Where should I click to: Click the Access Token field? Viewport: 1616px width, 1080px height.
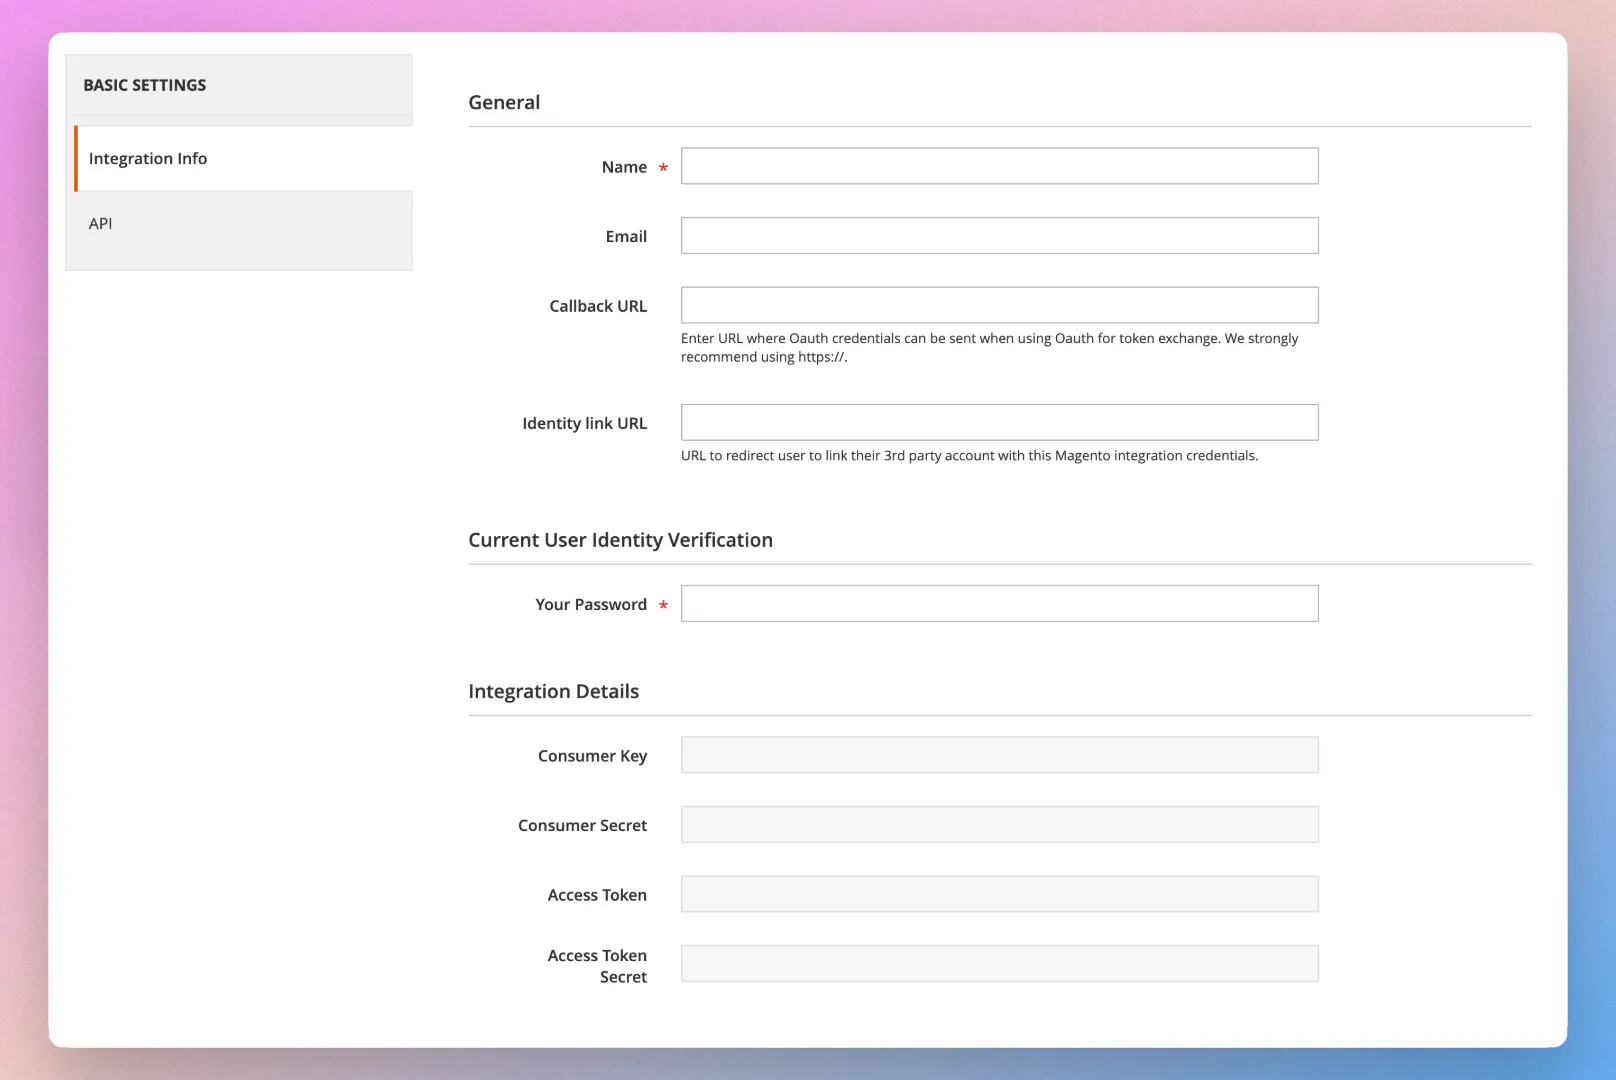[999, 894]
